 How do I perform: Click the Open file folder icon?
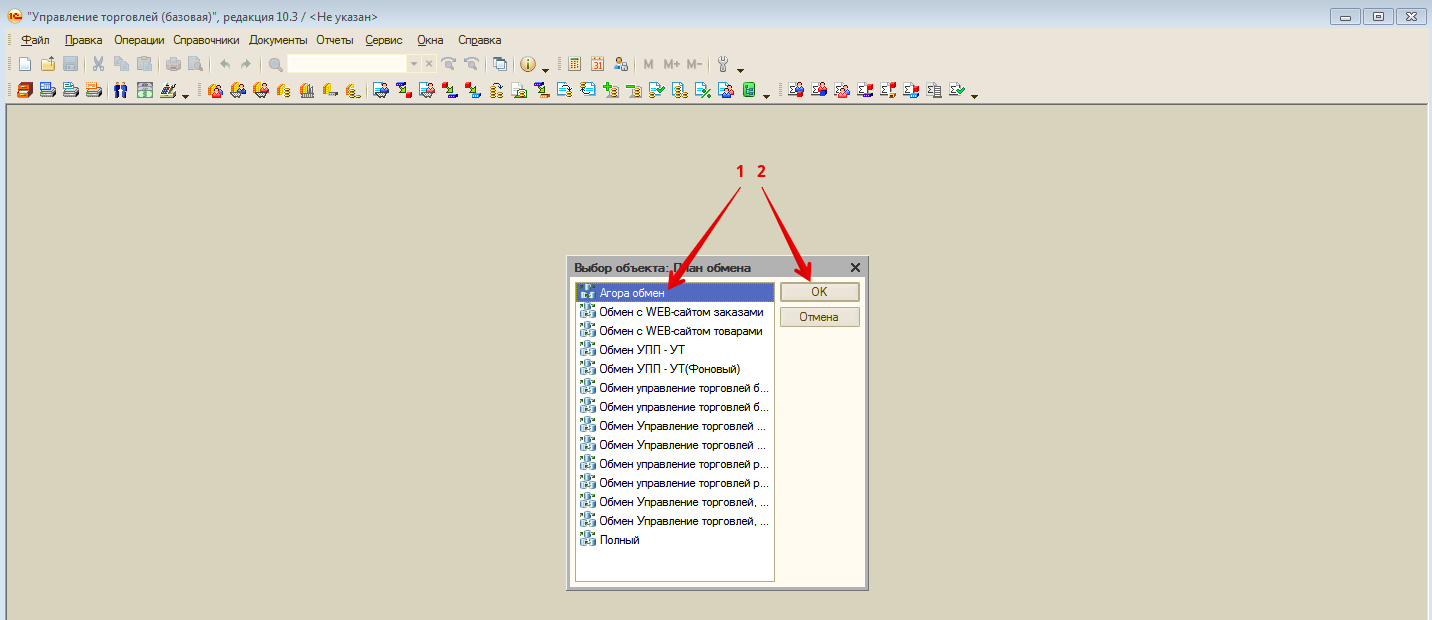tap(48, 64)
